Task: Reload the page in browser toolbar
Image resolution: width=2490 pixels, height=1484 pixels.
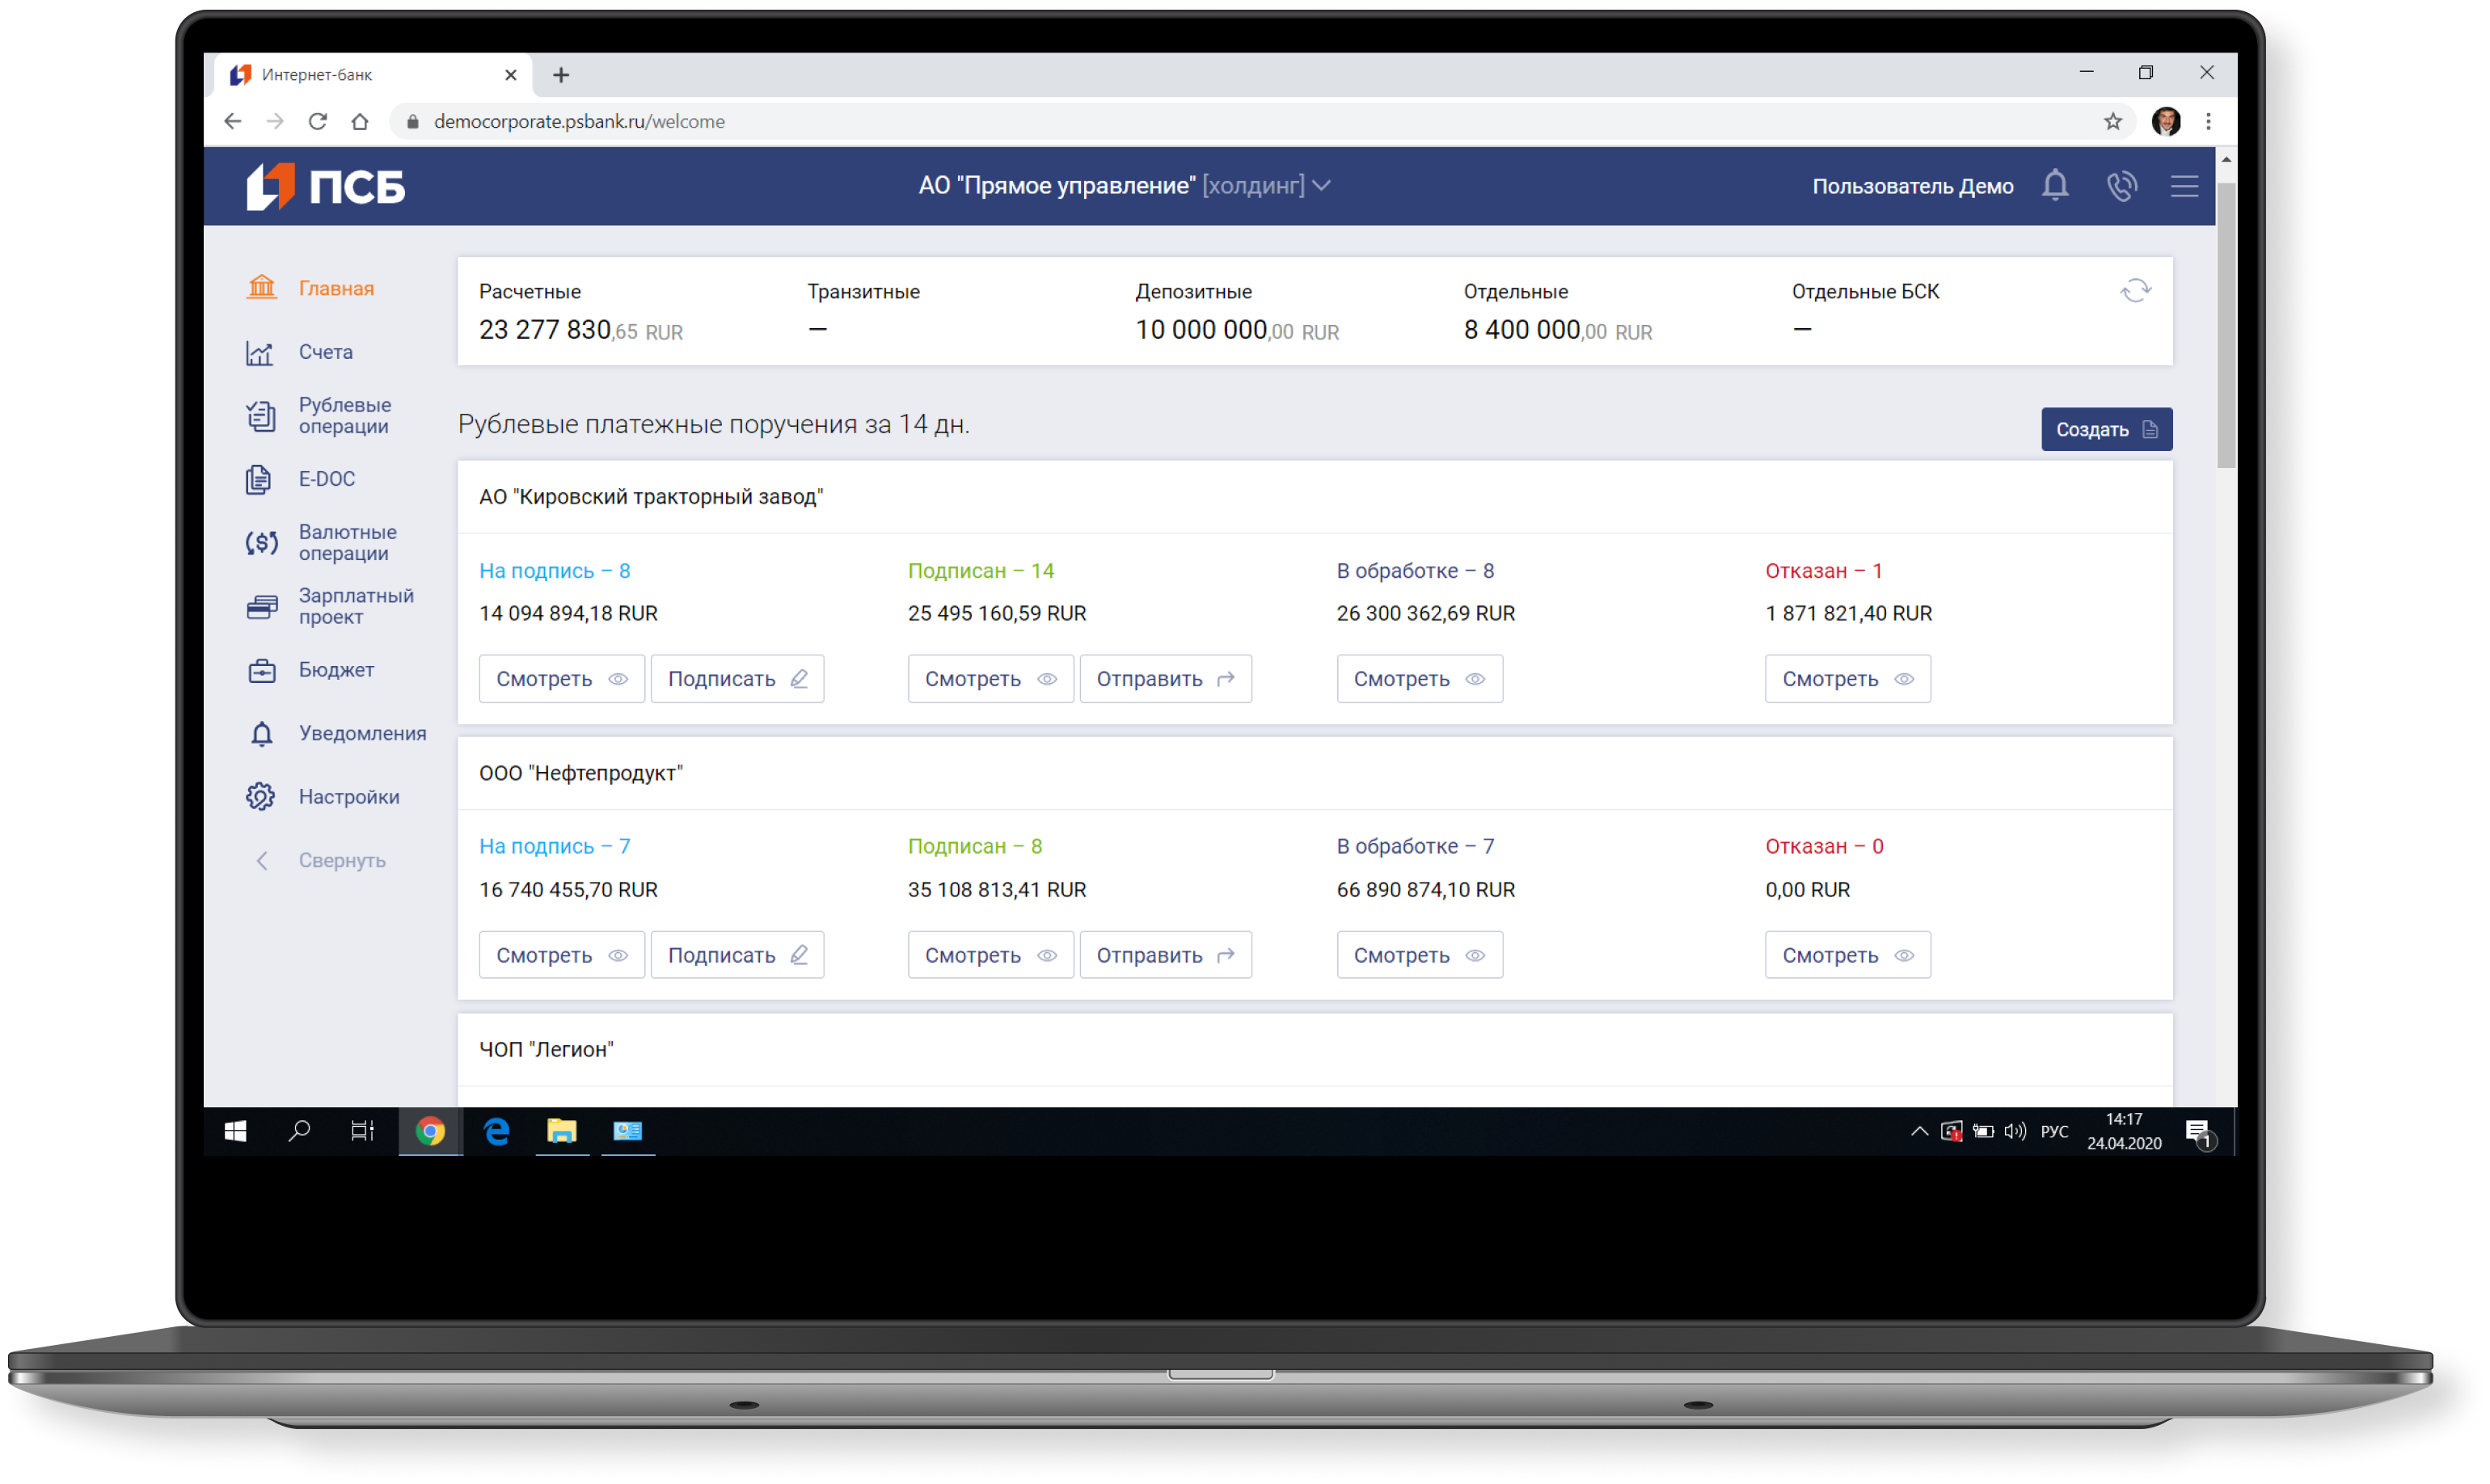Action: (x=318, y=121)
